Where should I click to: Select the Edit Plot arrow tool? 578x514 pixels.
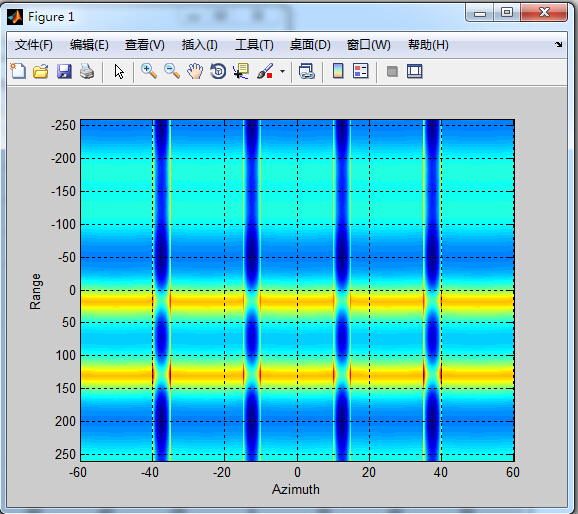point(119,72)
